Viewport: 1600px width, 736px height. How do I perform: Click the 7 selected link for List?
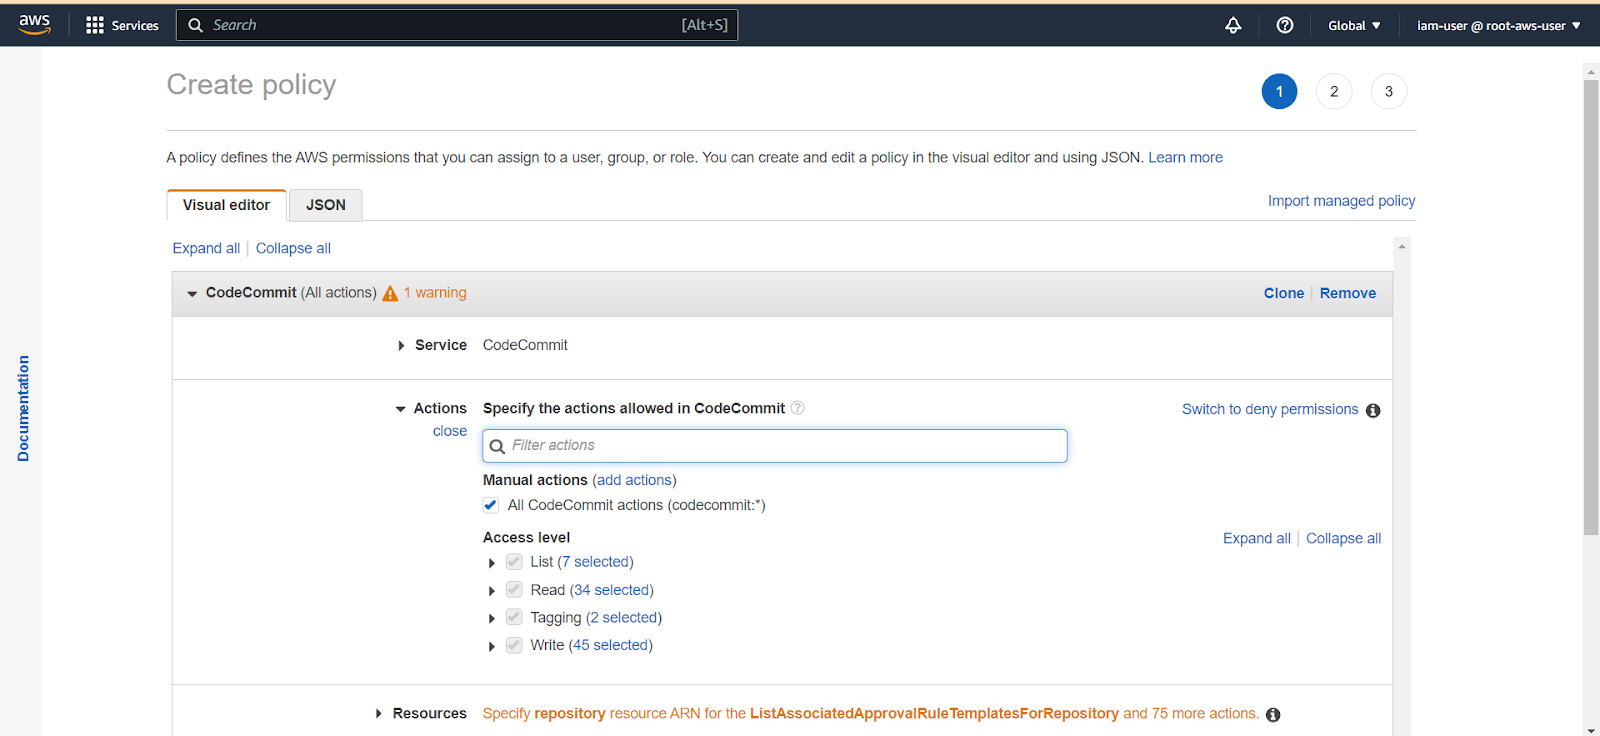[x=596, y=562]
